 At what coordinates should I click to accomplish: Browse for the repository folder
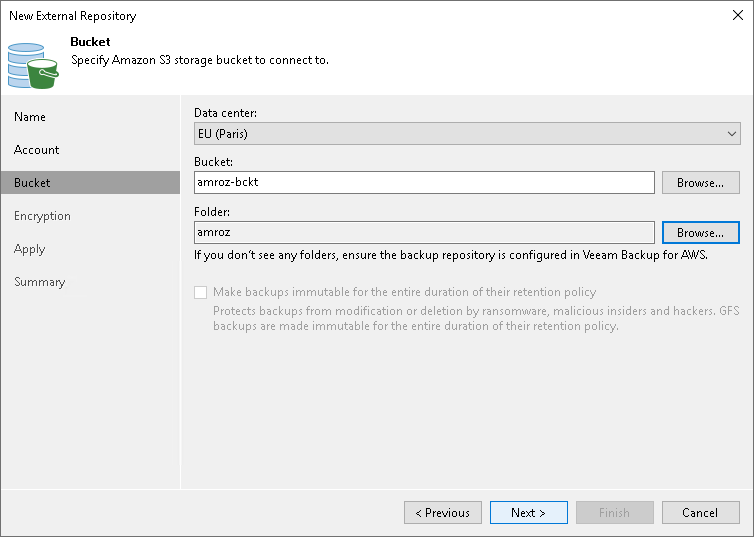tap(700, 233)
